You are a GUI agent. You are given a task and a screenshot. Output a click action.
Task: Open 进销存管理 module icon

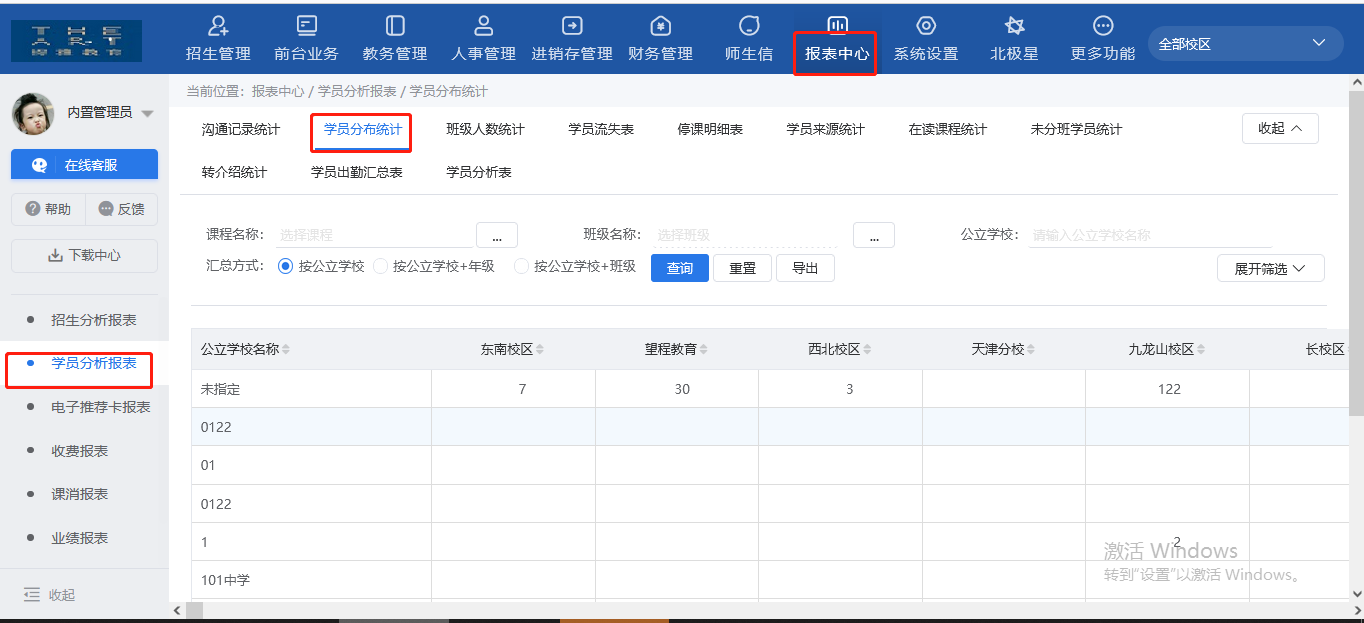572,26
